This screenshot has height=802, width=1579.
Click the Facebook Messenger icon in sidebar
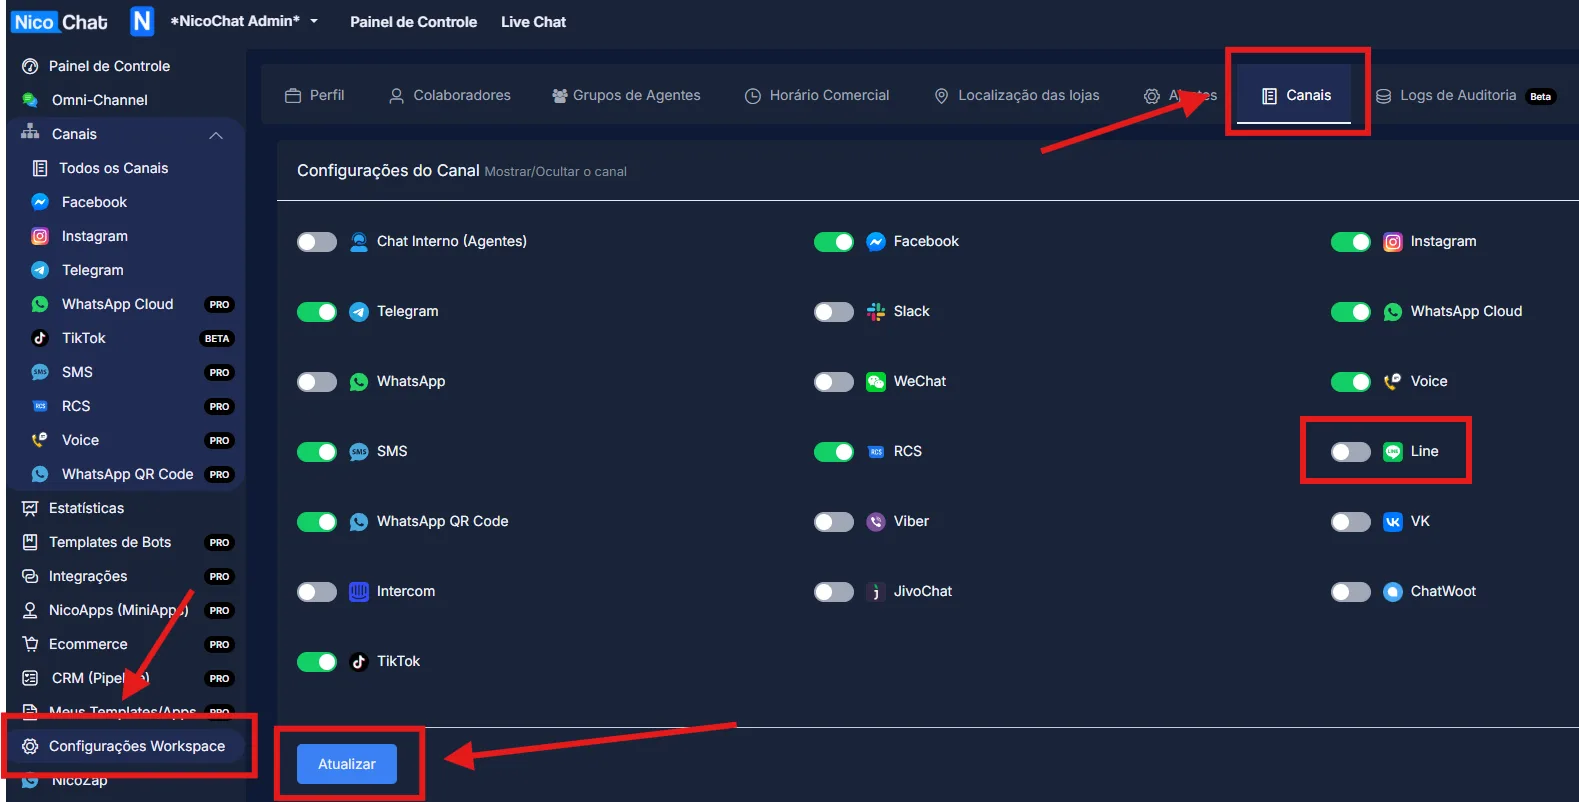pyautogui.click(x=40, y=202)
